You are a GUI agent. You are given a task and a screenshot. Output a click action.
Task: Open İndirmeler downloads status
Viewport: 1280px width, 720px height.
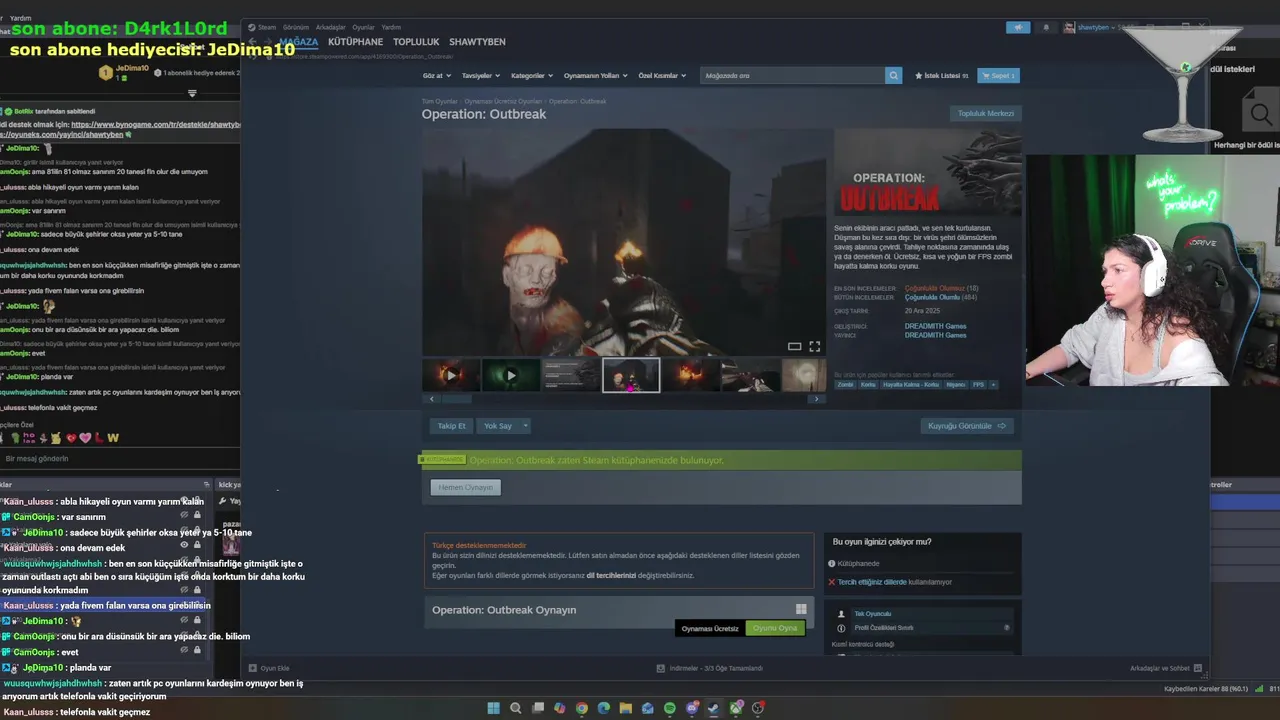710,668
